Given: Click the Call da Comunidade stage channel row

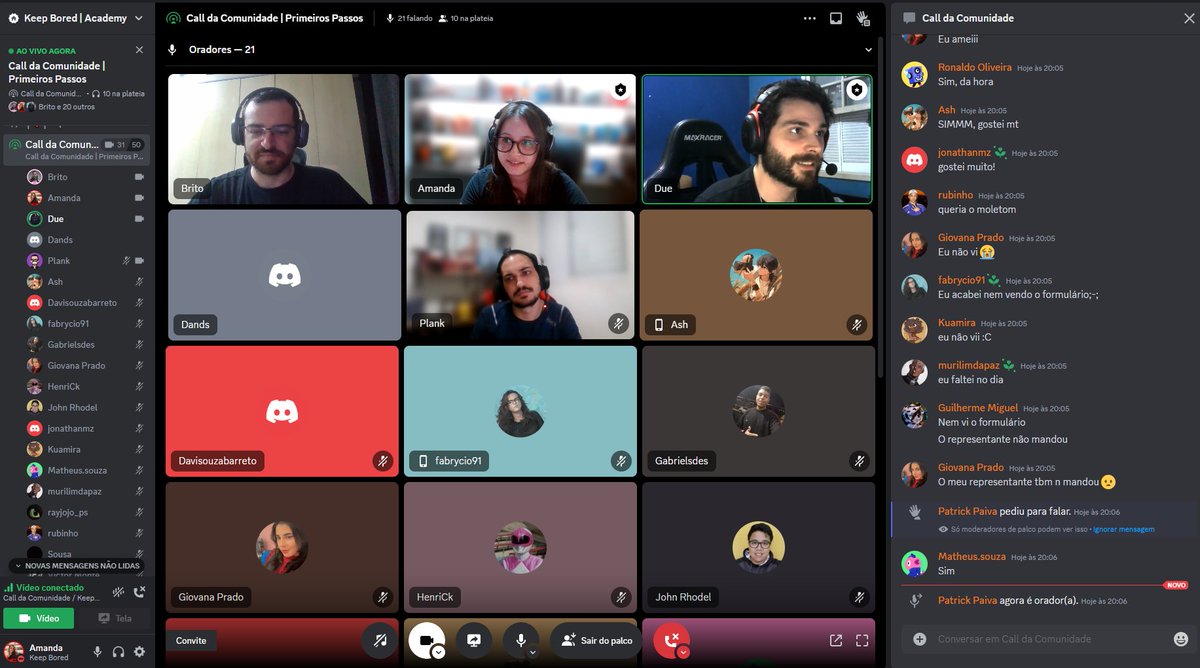Looking at the screenshot, I should (x=77, y=149).
